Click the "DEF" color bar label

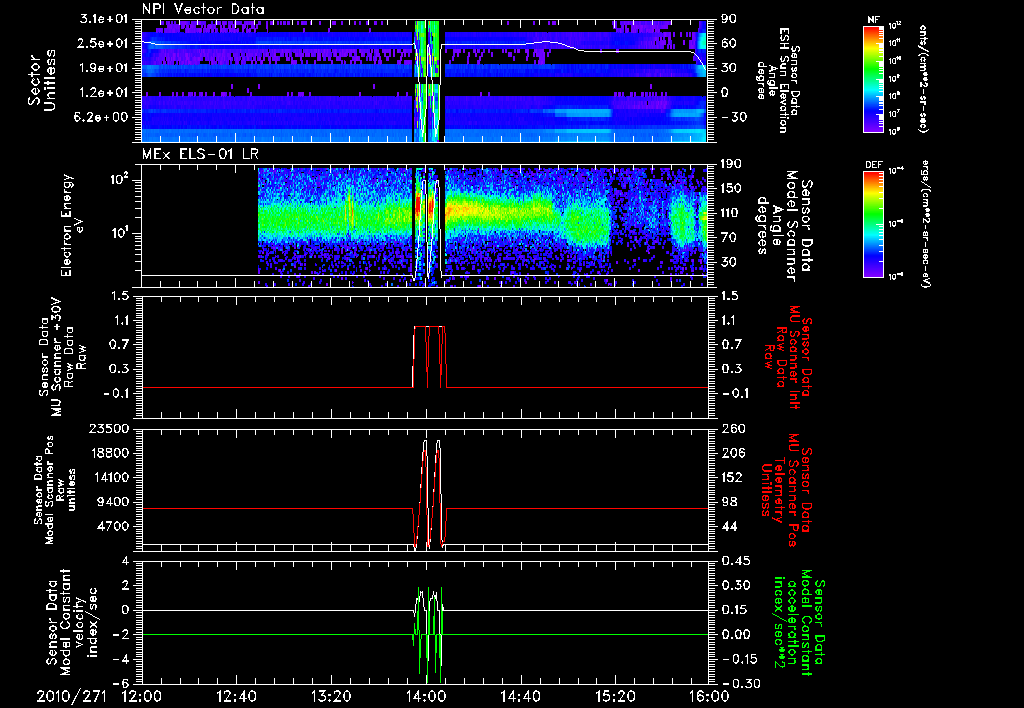click(x=873, y=165)
